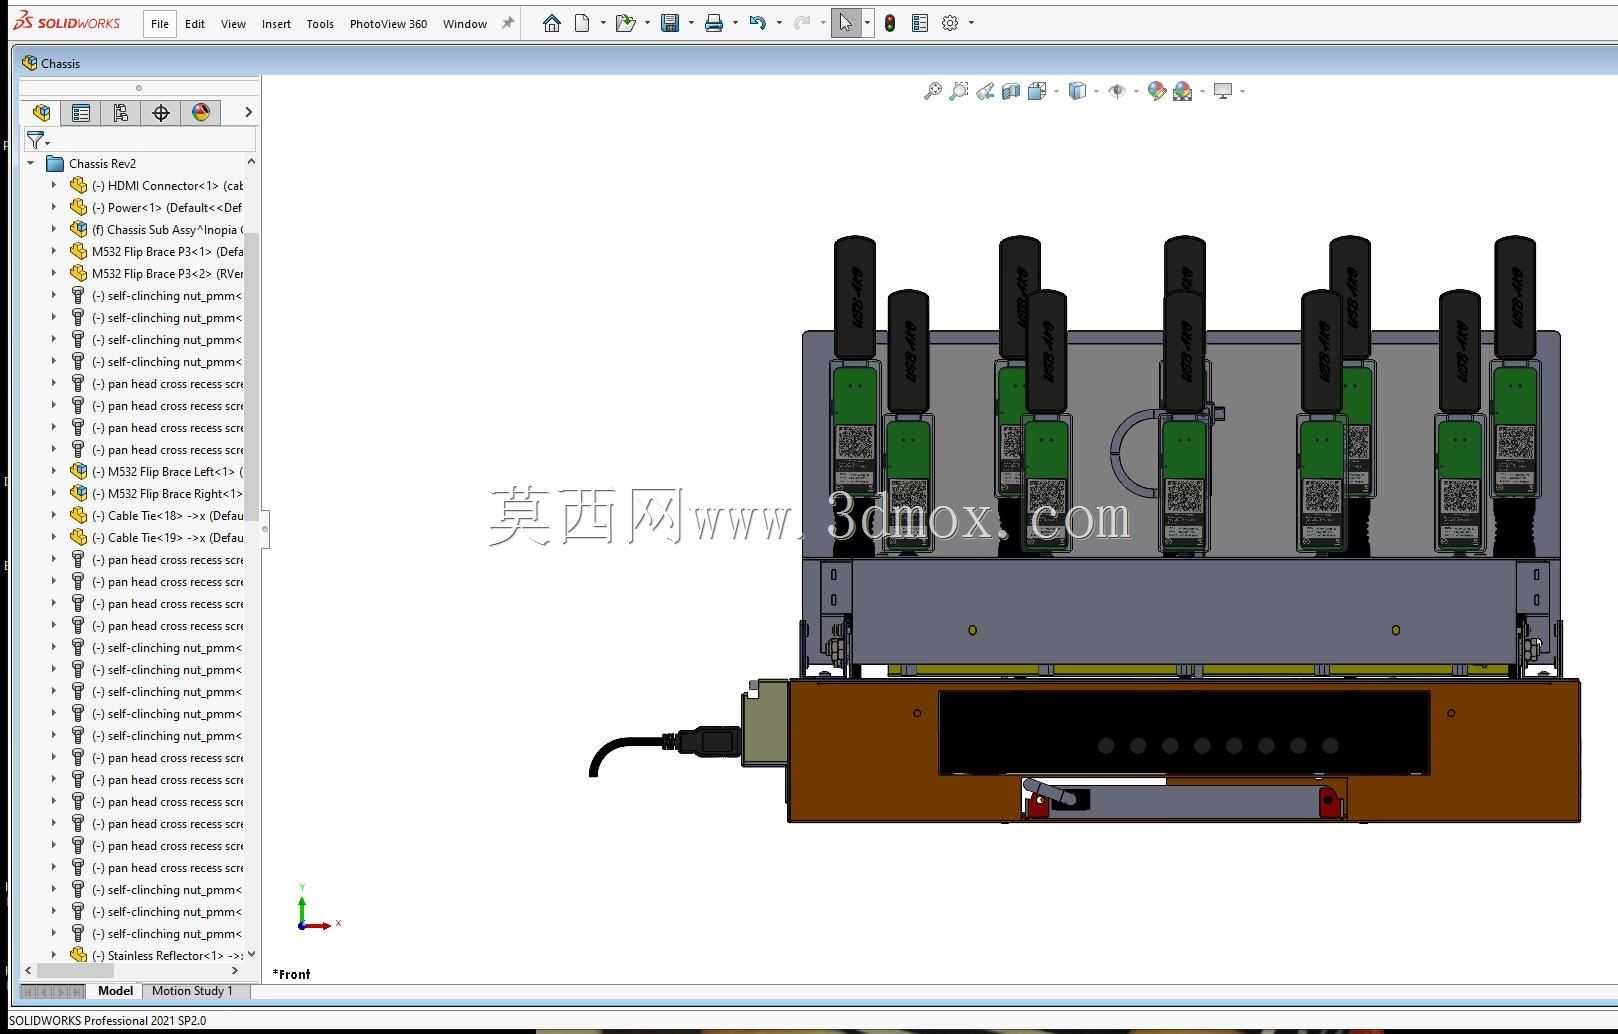Open the File menu
The image size is (1618, 1034).
coord(160,23)
